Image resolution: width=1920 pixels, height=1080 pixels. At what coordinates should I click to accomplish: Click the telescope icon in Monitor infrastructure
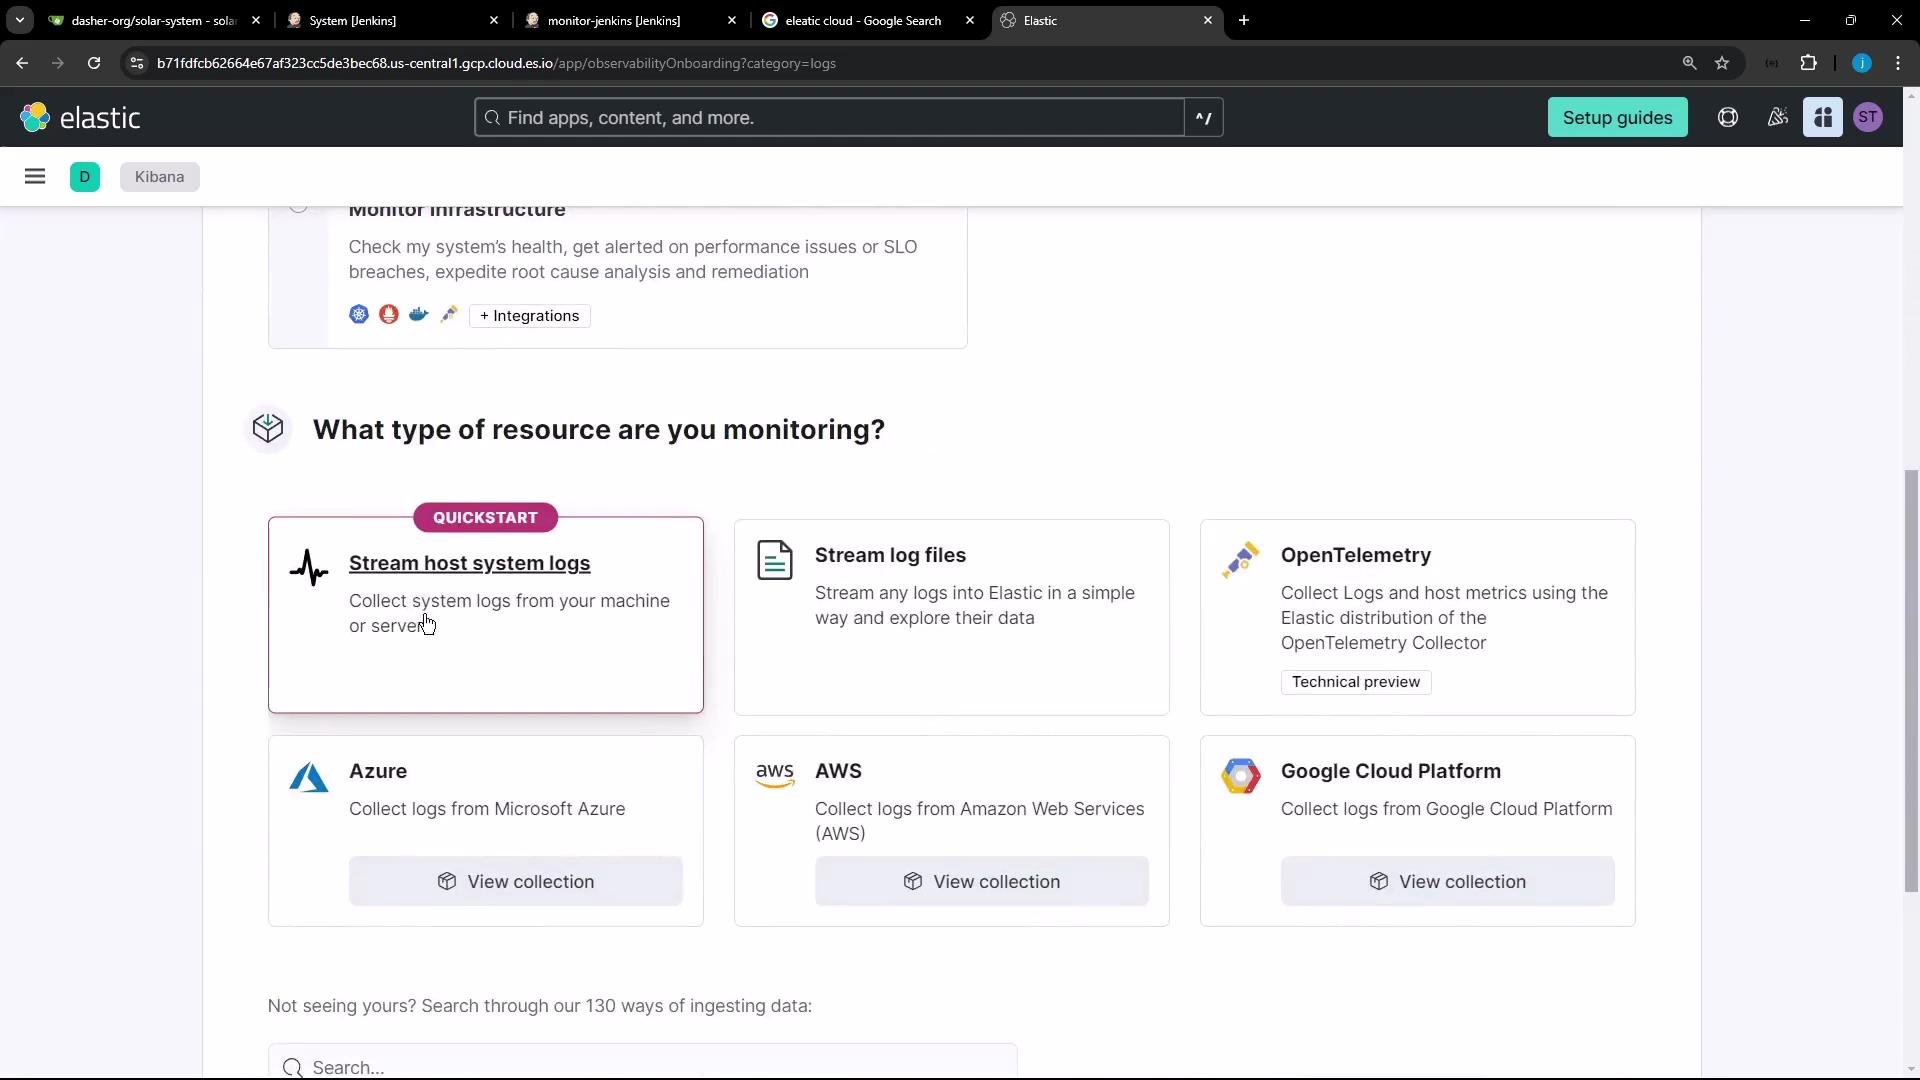(x=449, y=315)
